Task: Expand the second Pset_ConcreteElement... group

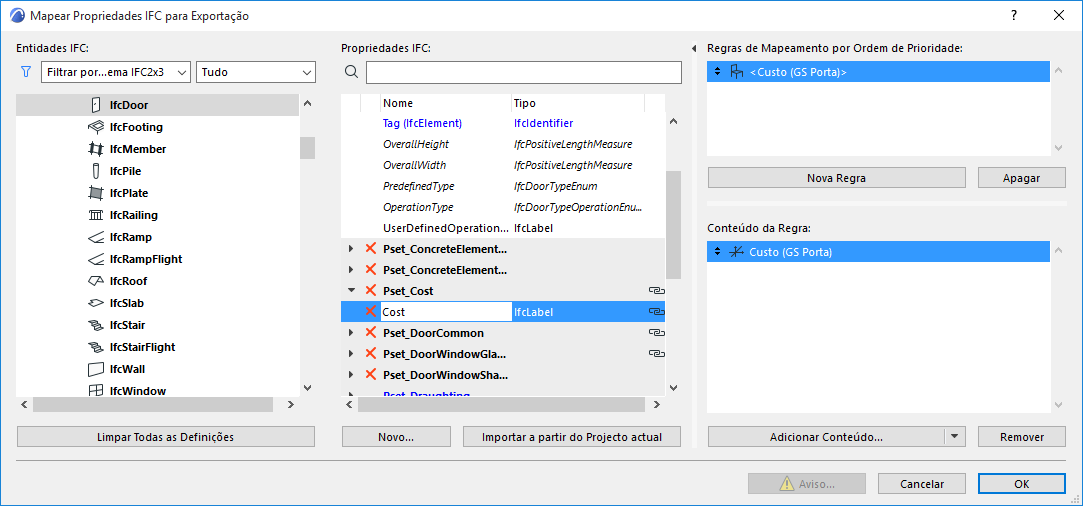Action: [x=351, y=270]
